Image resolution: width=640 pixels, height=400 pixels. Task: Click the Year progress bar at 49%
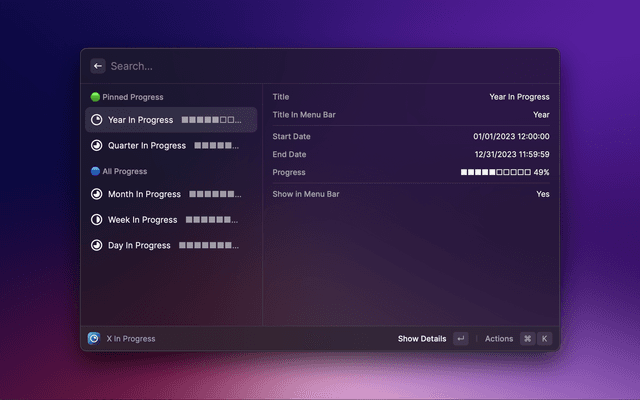[495, 172]
